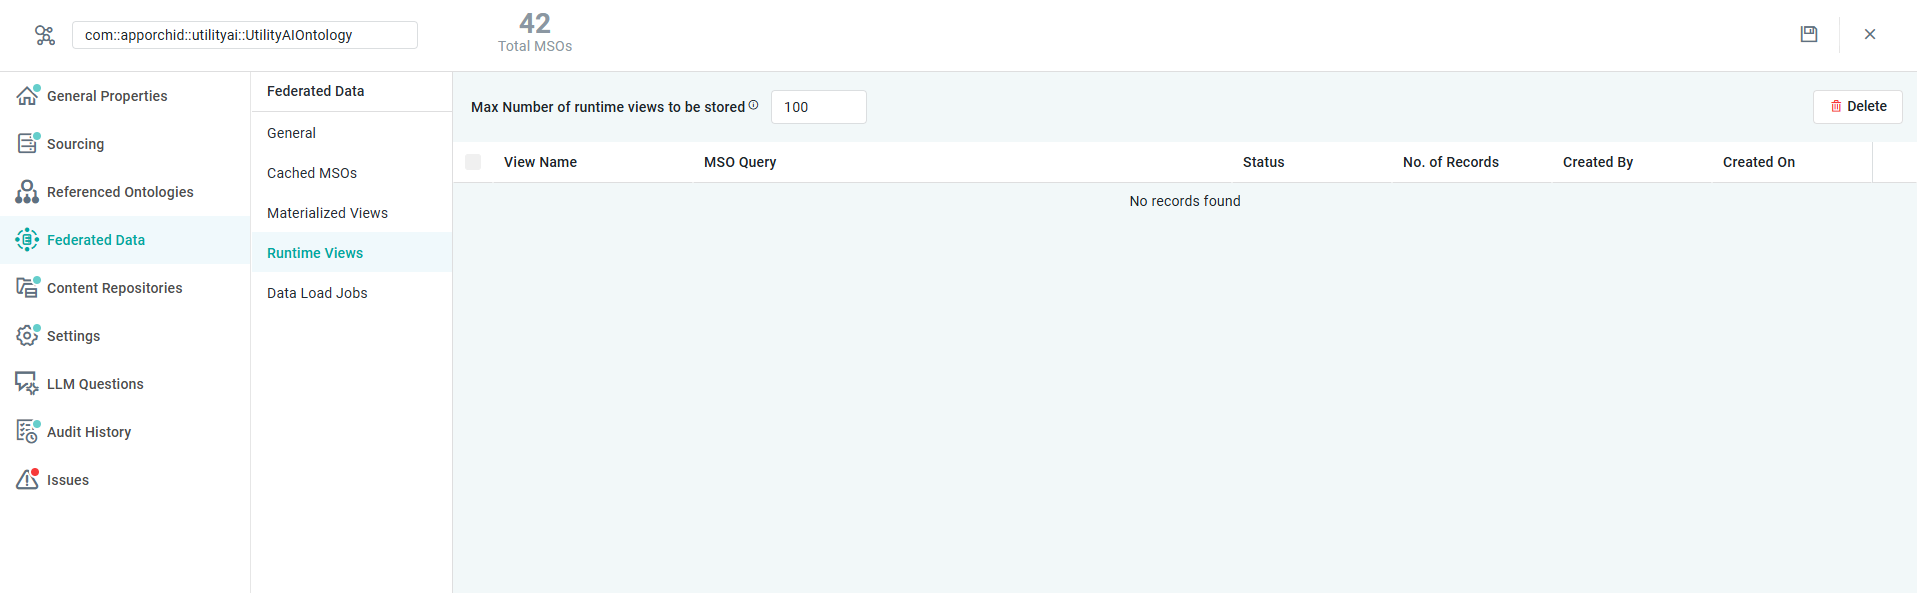Image resolution: width=1917 pixels, height=593 pixels.
Task: Click info icon beside max runtime views
Action: click(753, 105)
